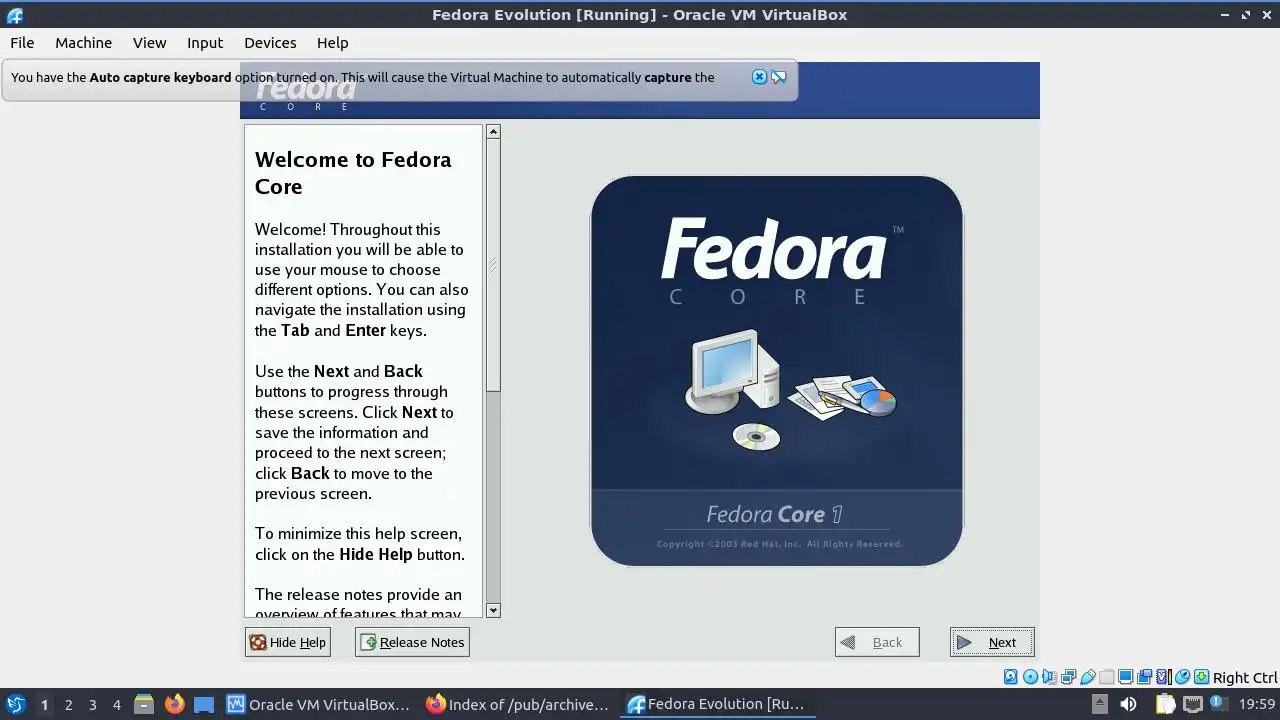
Task: Click the optical disk status icon
Action: (1030, 677)
